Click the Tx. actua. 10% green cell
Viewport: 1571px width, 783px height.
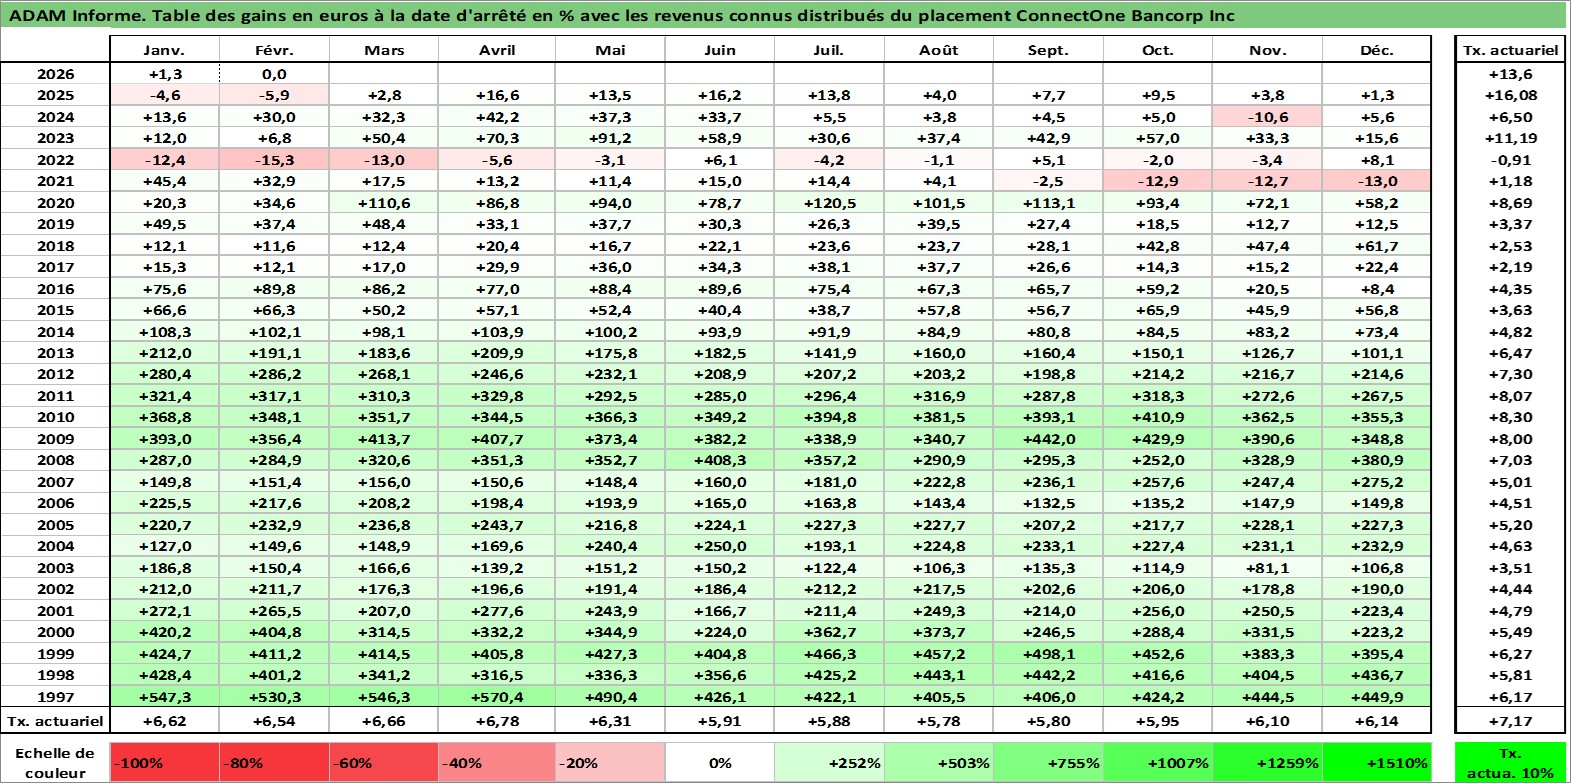coord(1510,762)
